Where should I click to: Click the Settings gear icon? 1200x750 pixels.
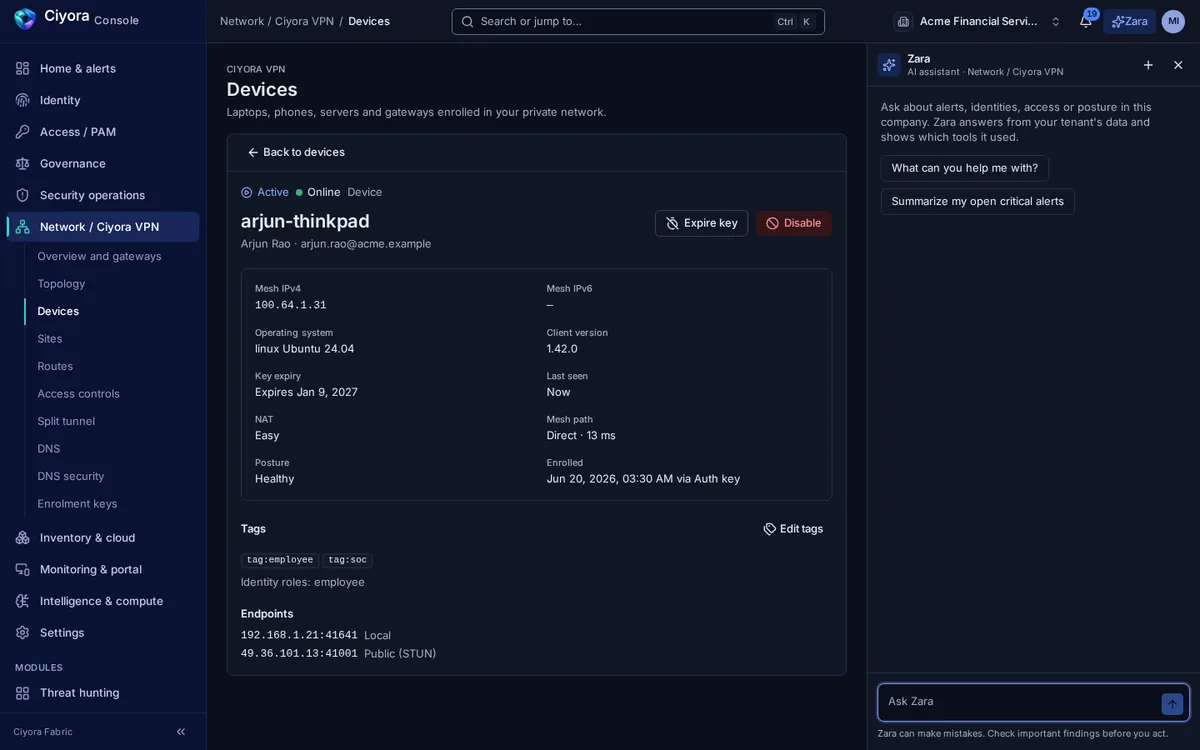click(22, 633)
